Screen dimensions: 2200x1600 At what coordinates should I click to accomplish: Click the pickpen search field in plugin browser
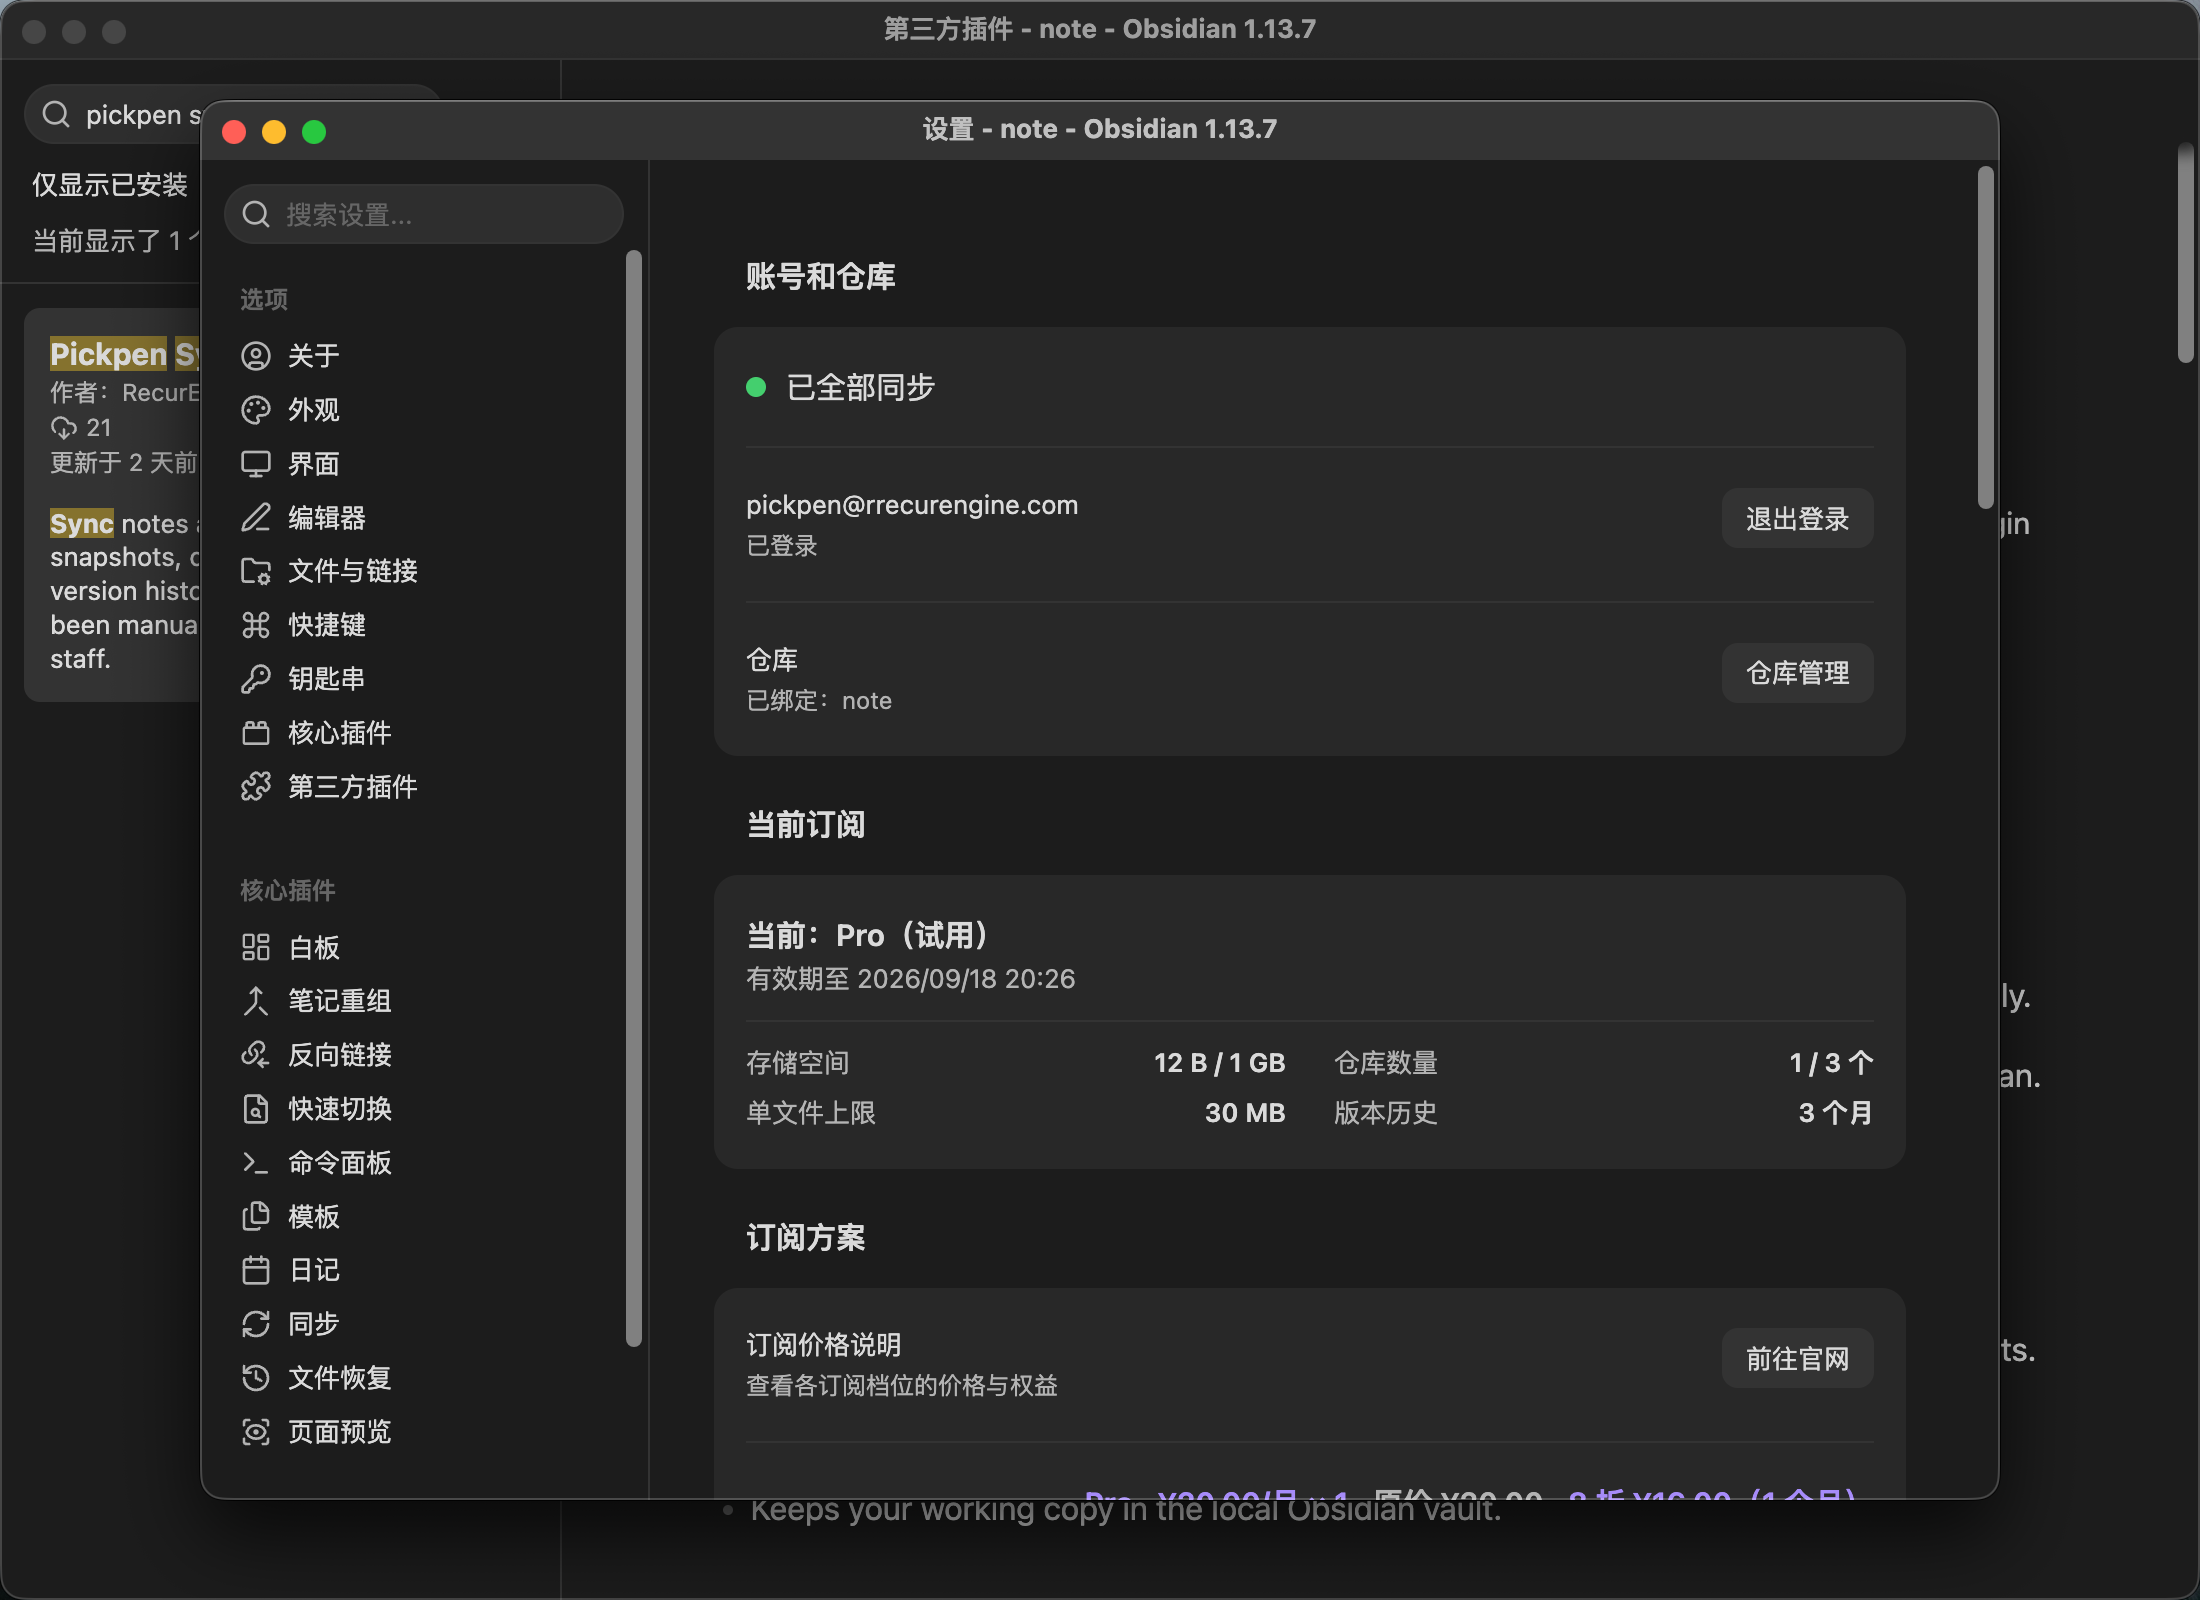coord(114,115)
